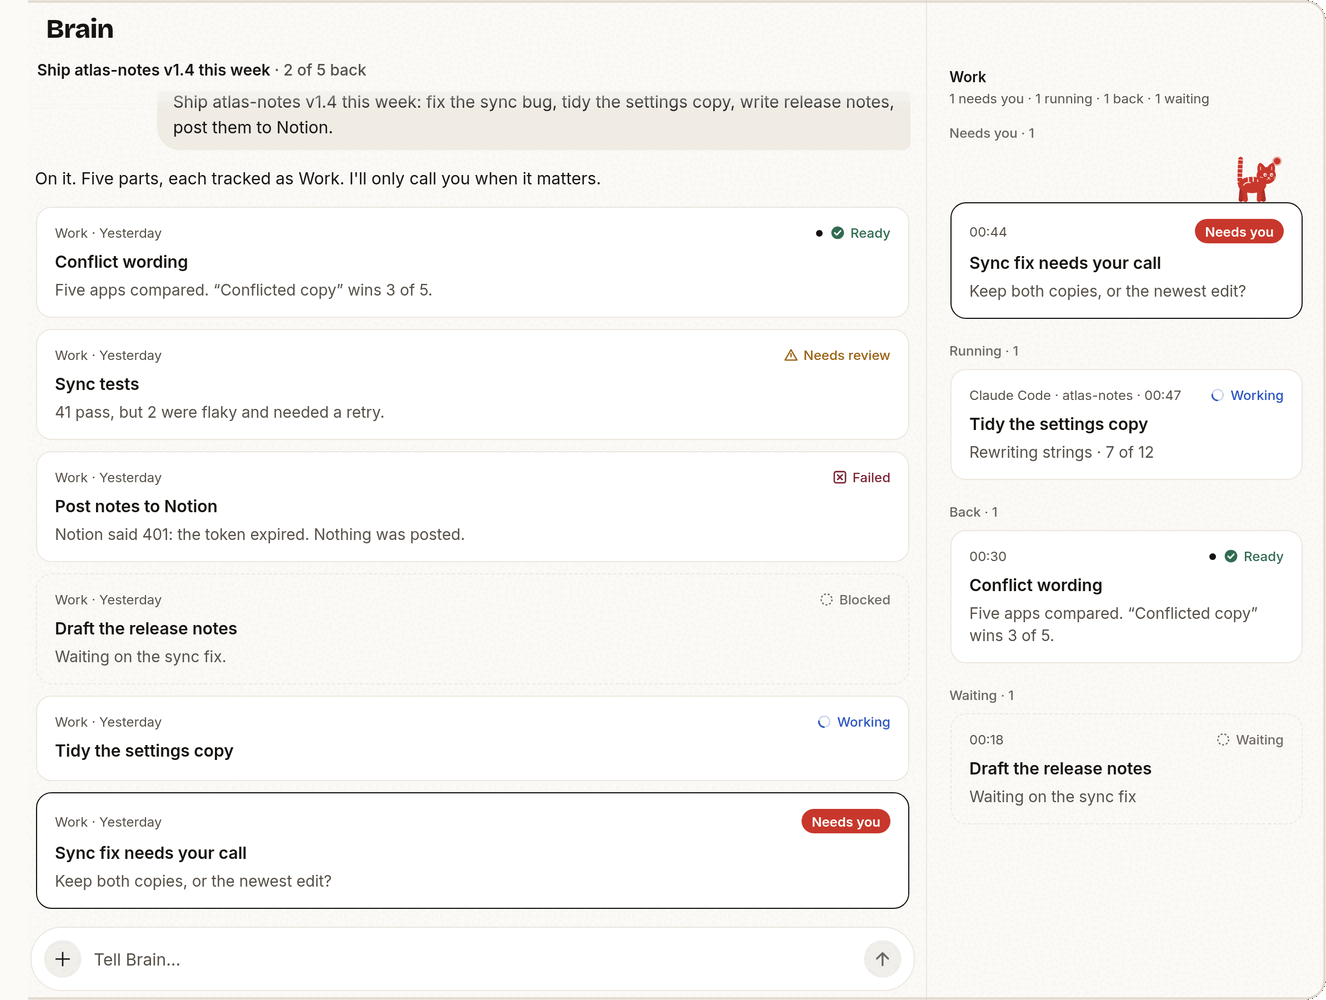The image size is (1326, 1000).
Task: Click Needs you badge on main Sync fix card
Action: point(846,822)
